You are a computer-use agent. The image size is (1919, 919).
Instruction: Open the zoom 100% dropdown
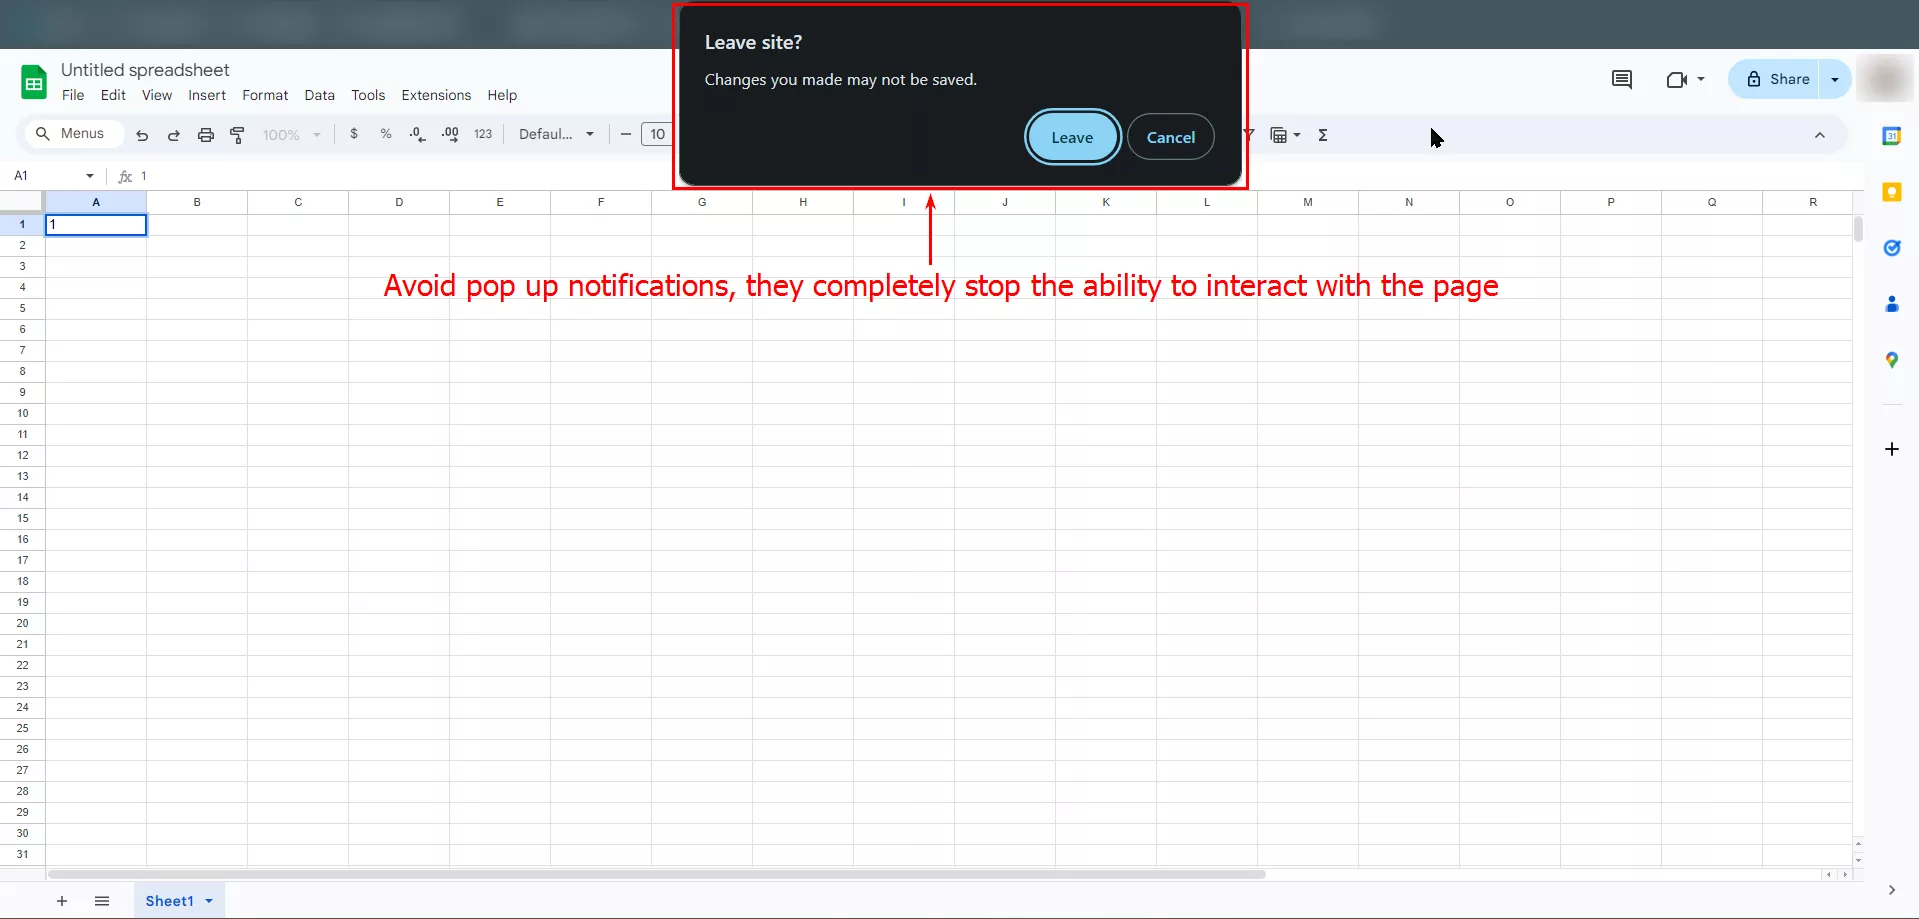[x=291, y=135]
